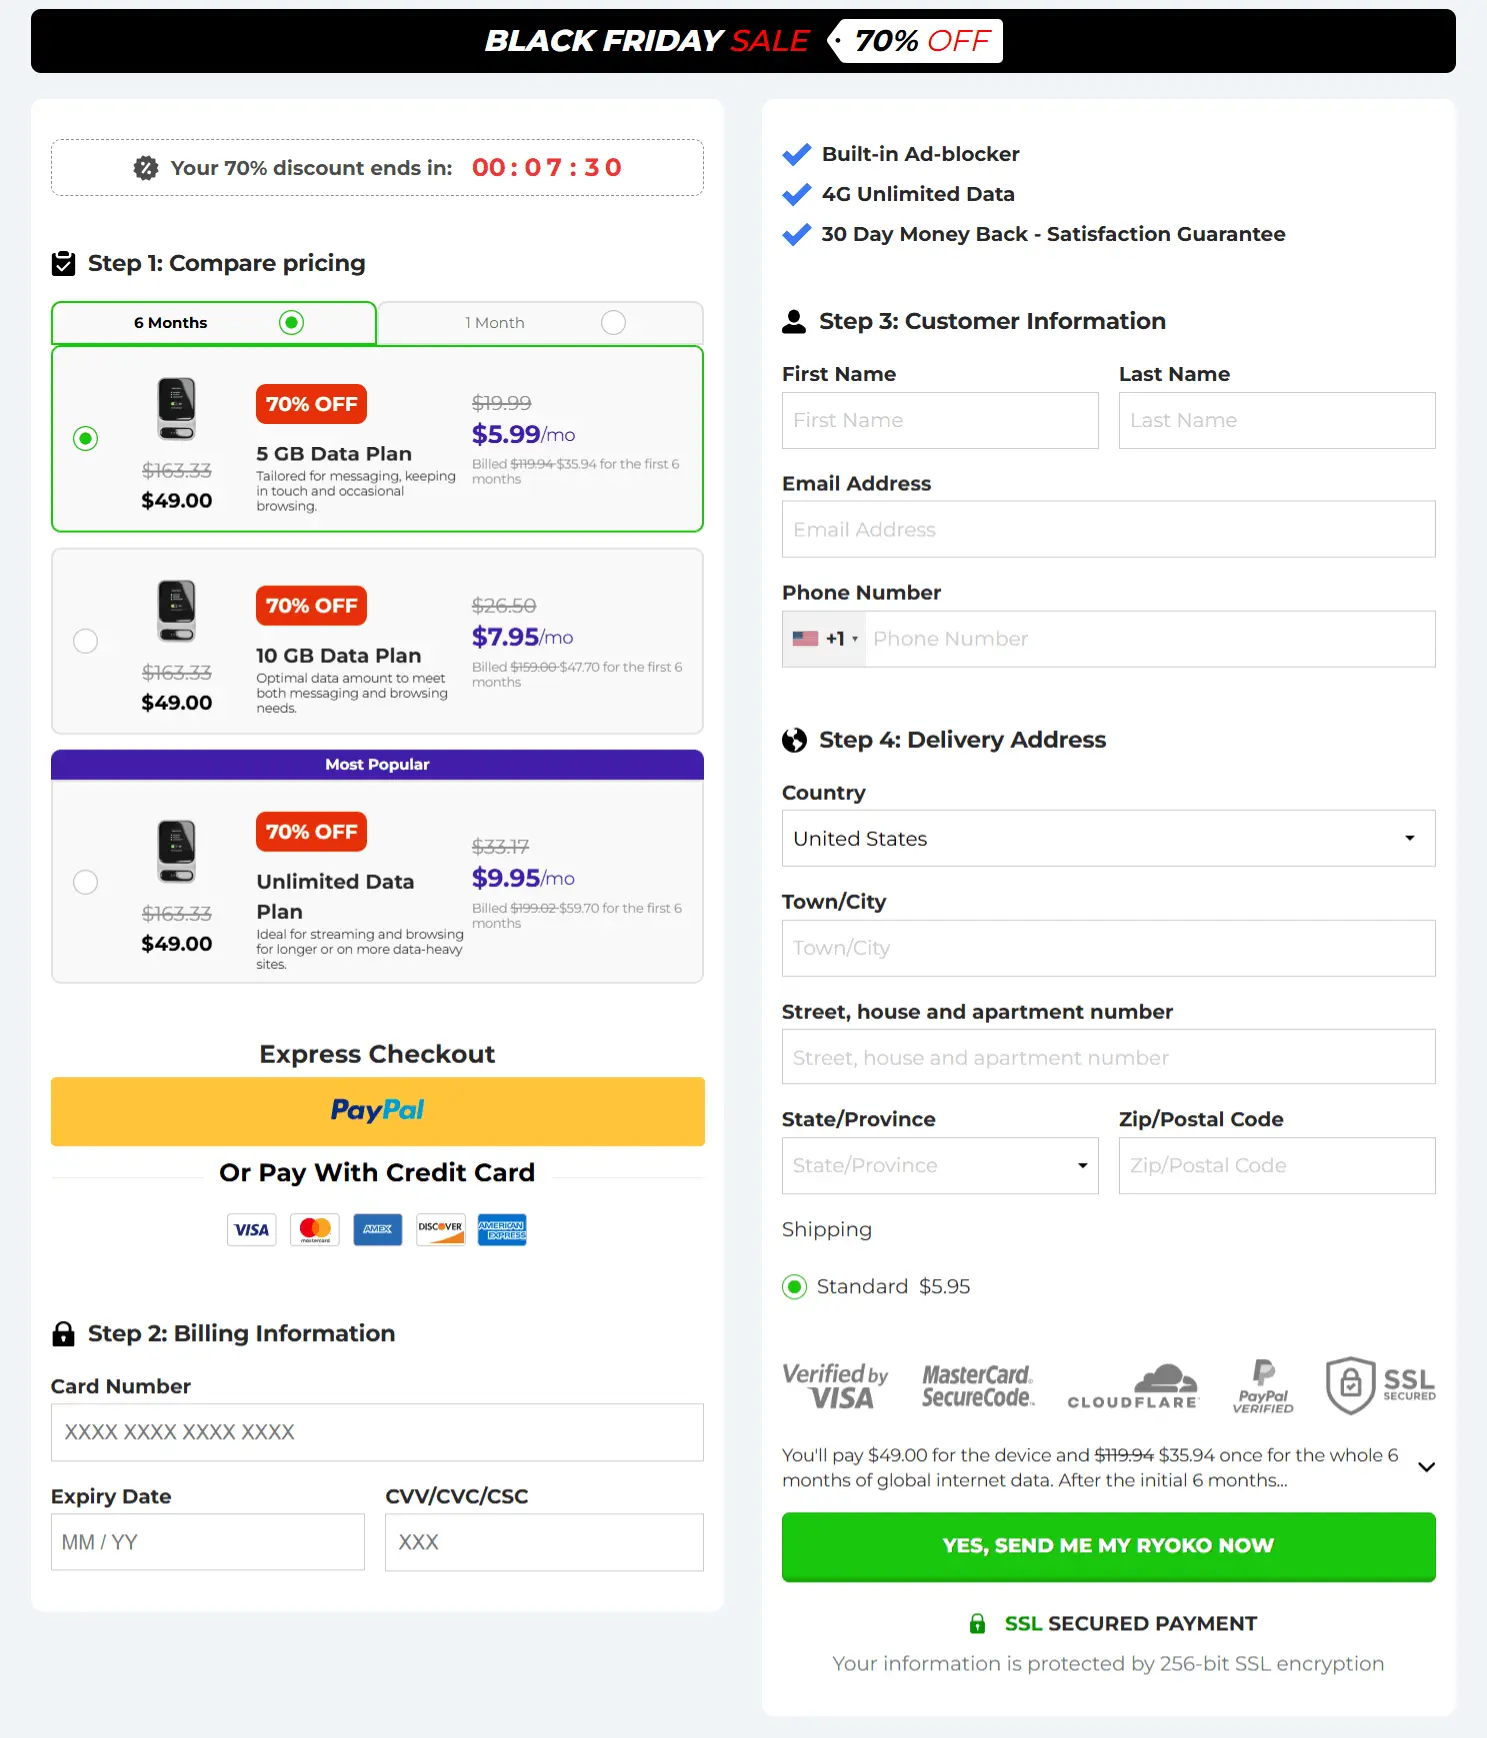Click the Unlimited plan device image
The height and width of the screenshot is (1738, 1487).
coord(177,851)
